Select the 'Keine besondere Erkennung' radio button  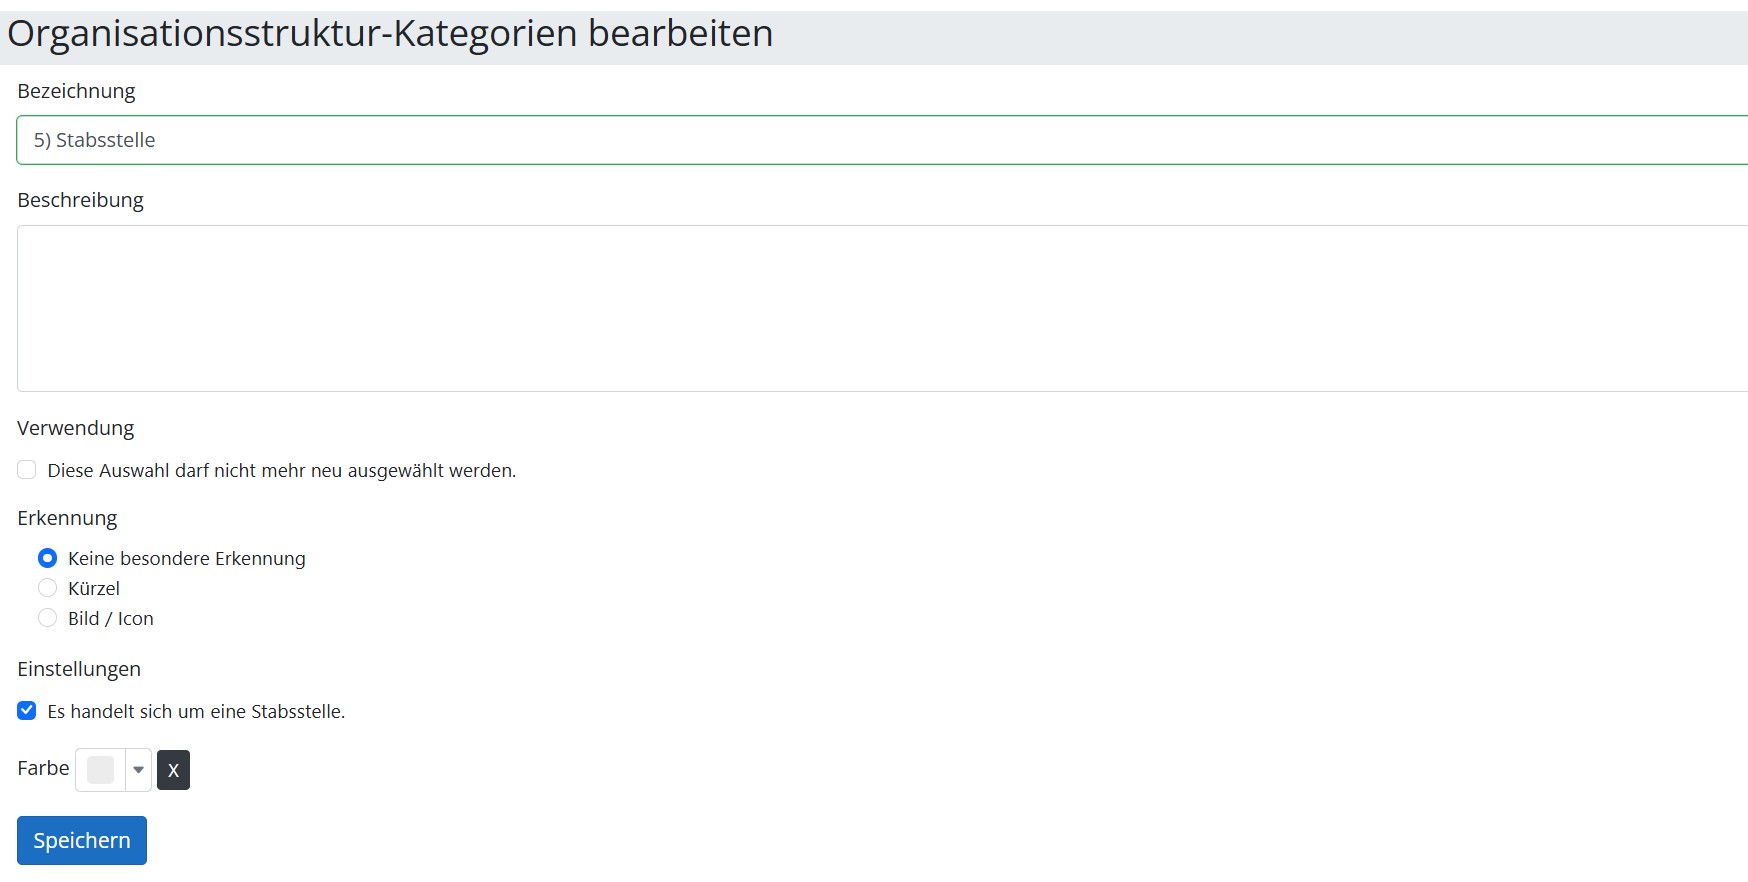47,558
